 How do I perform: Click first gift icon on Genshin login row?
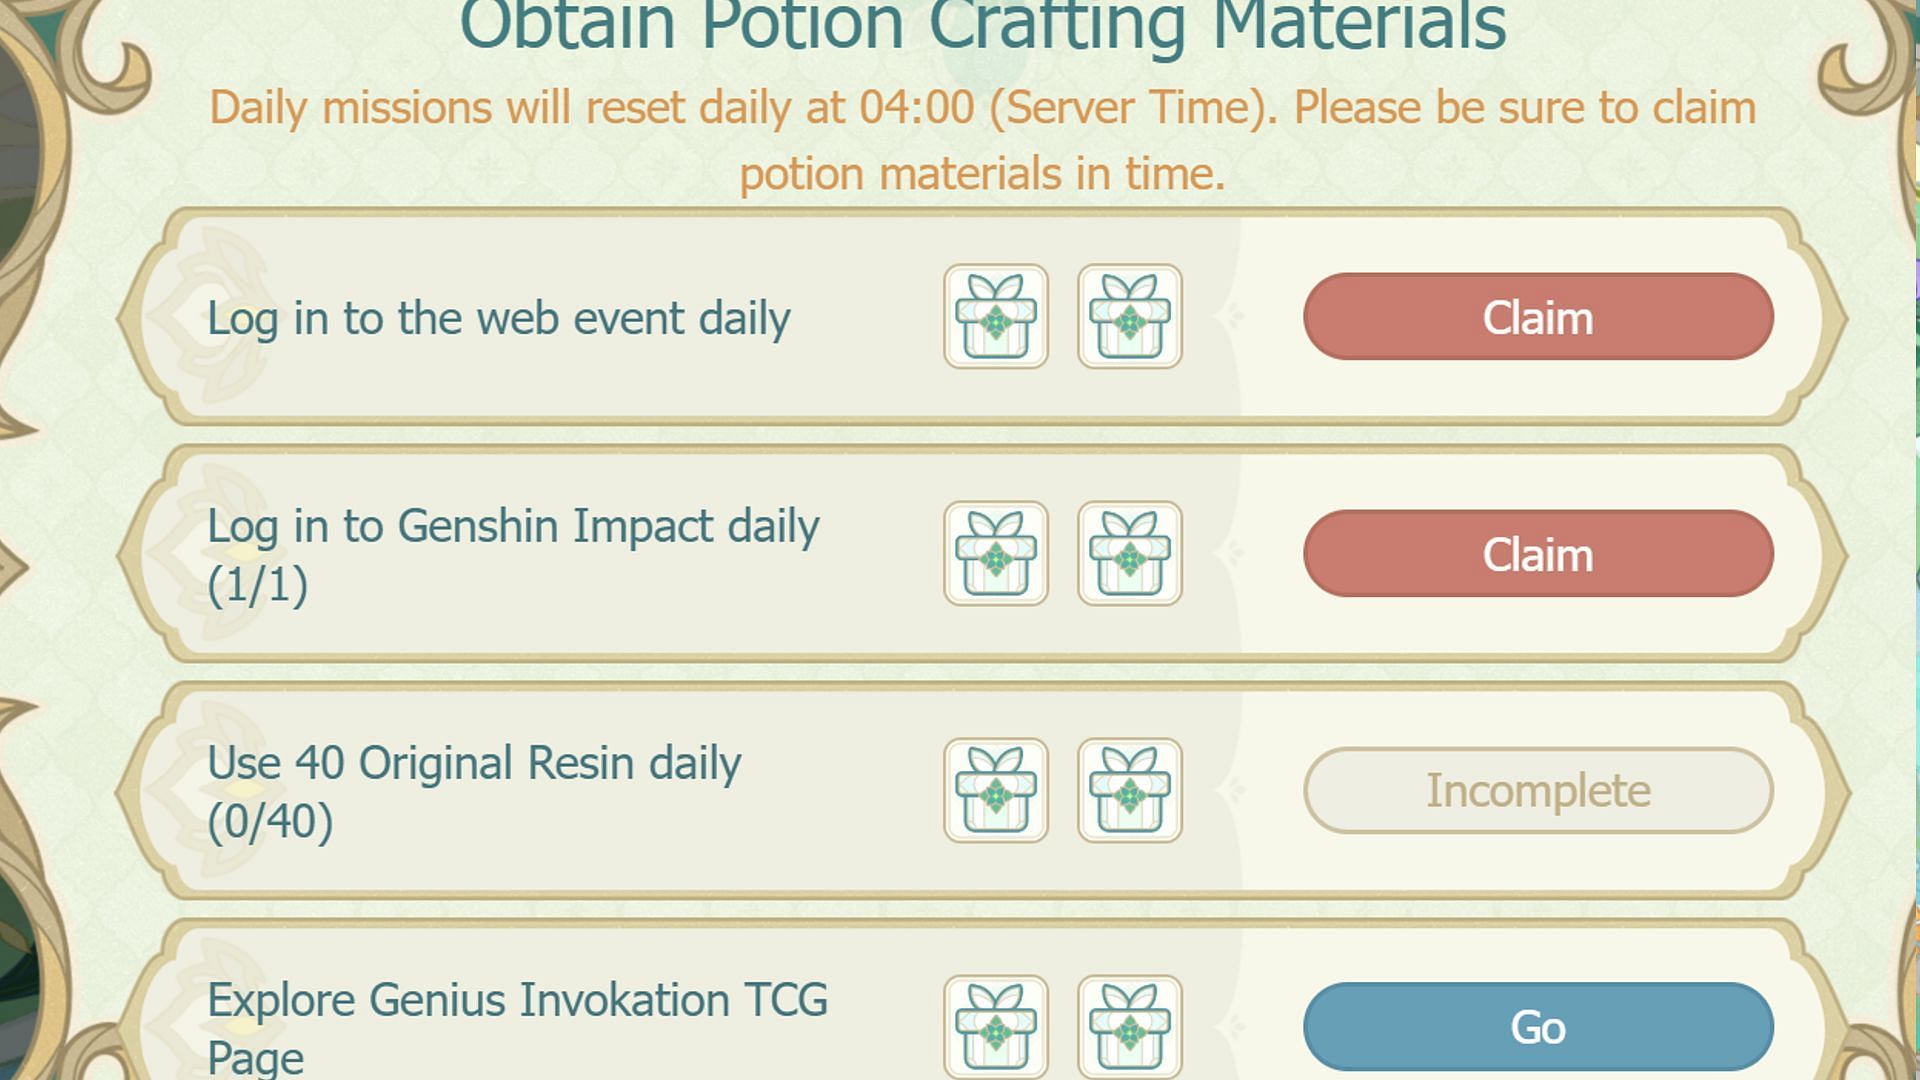pyautogui.click(x=996, y=554)
